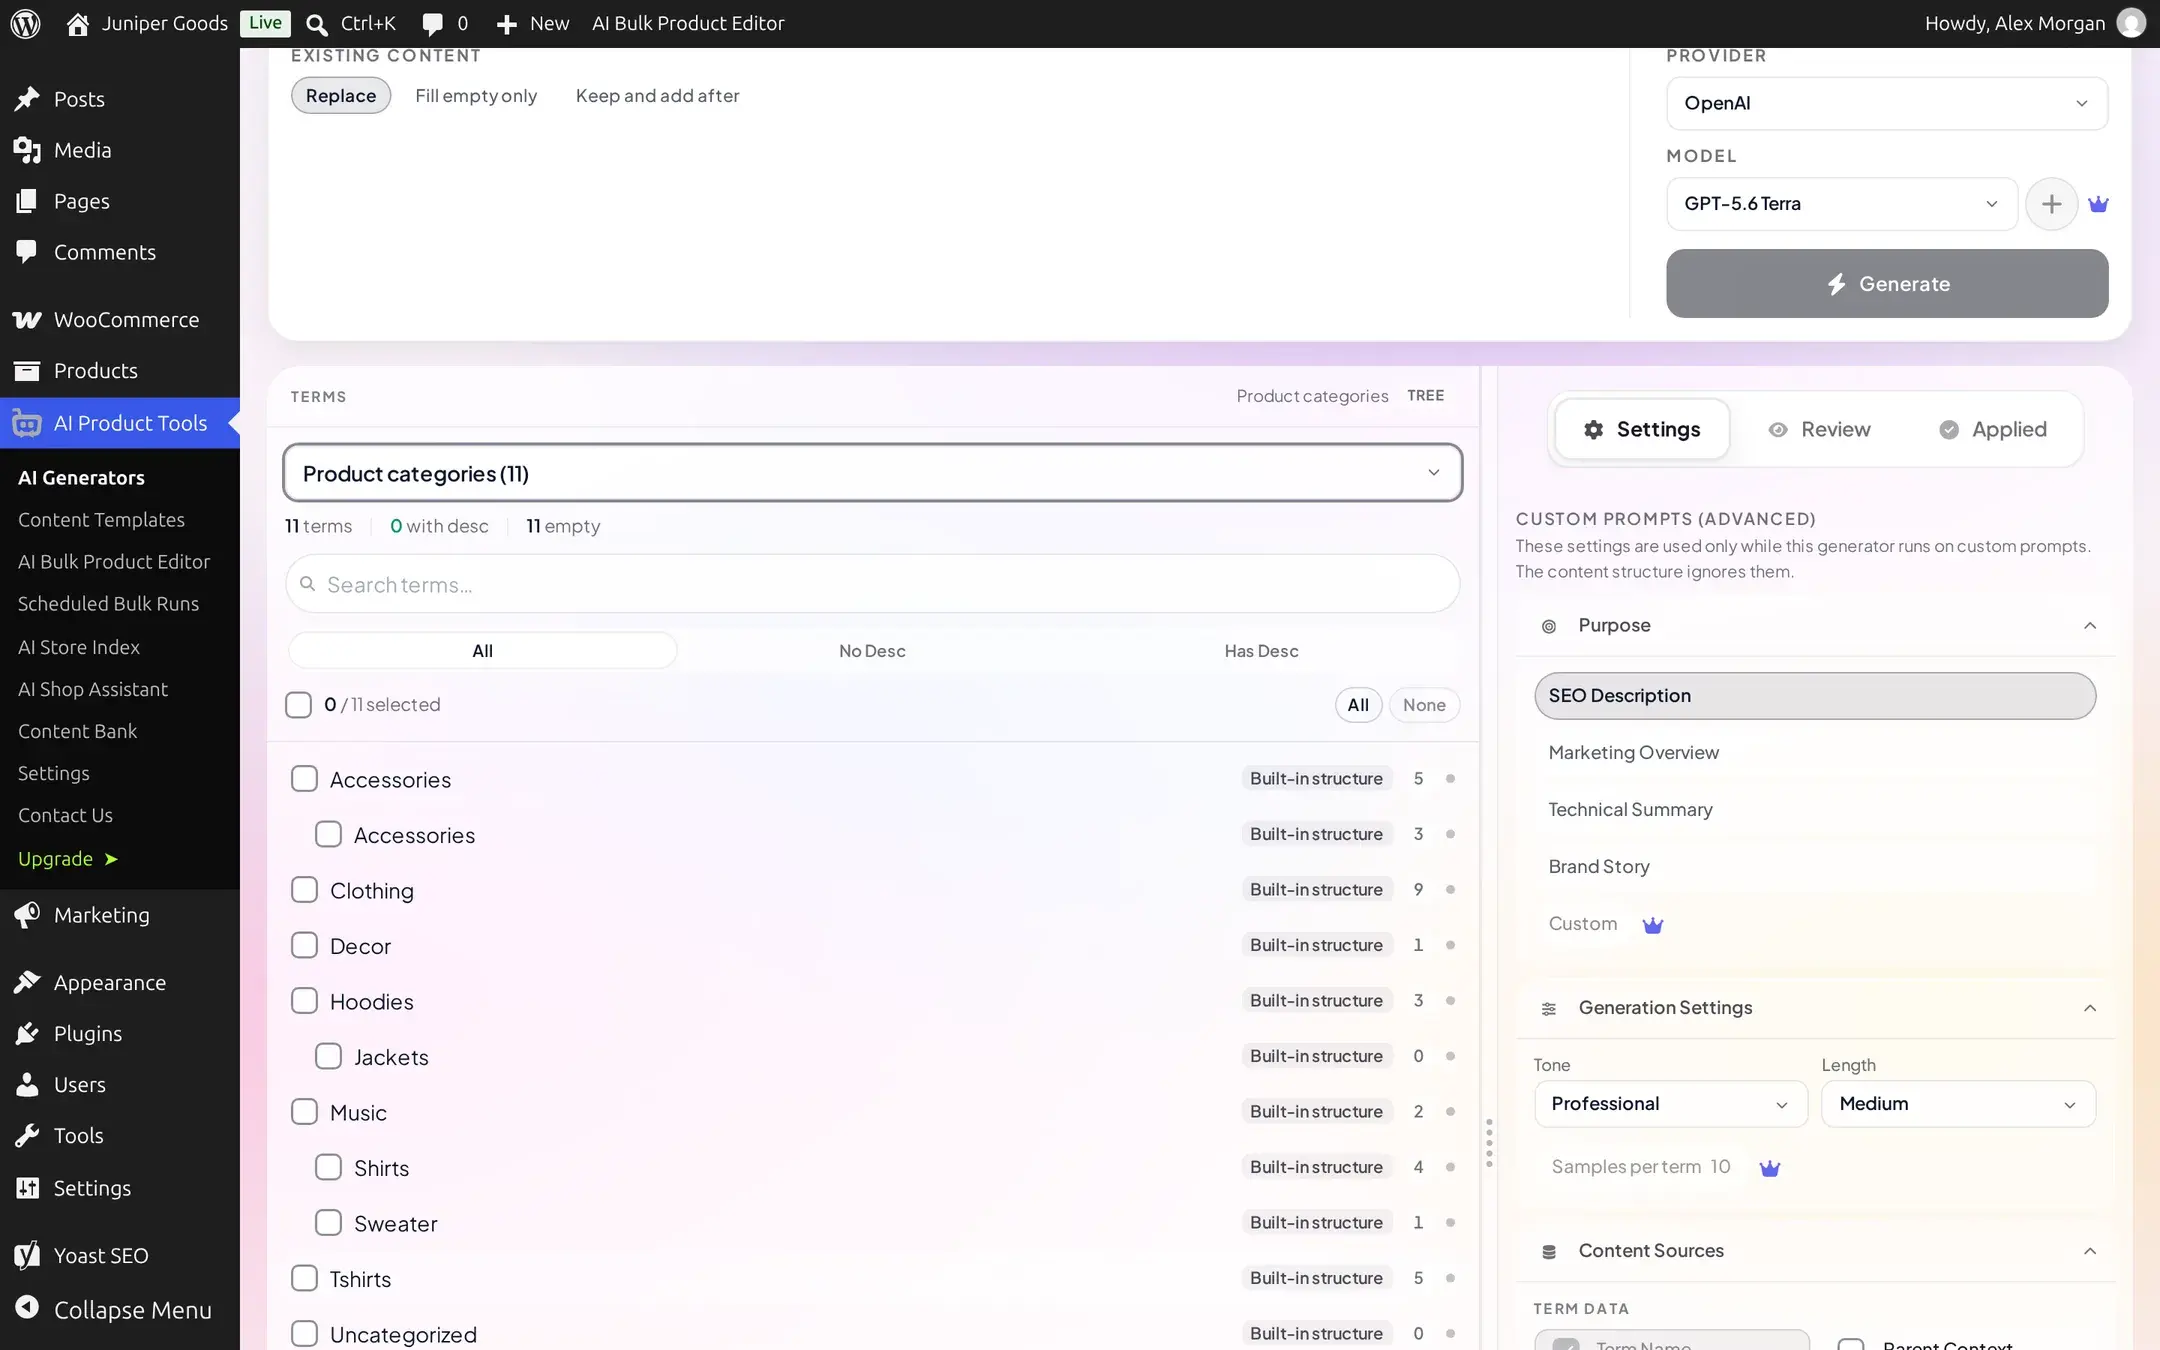Collapse the Purpose section chevron

coord(2090,626)
